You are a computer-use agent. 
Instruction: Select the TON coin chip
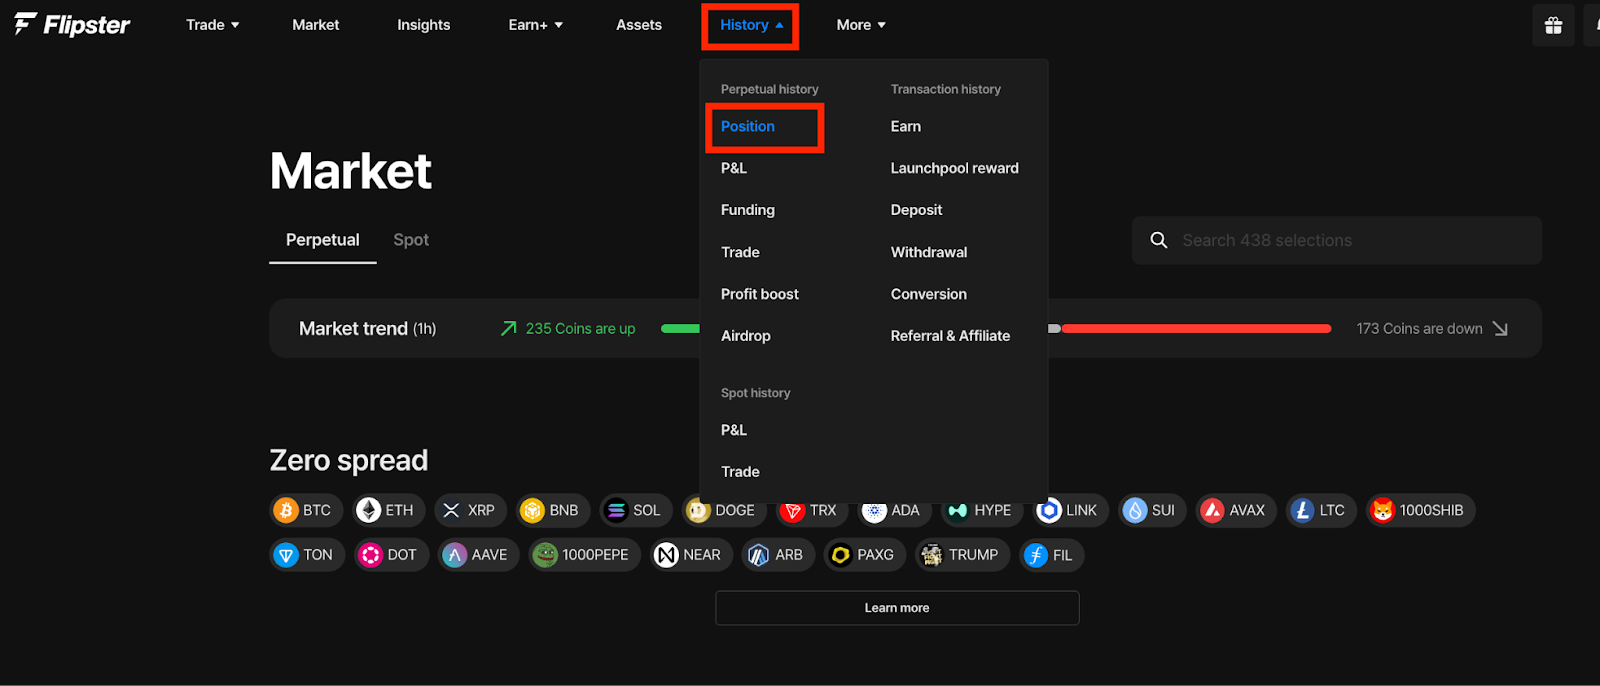307,555
